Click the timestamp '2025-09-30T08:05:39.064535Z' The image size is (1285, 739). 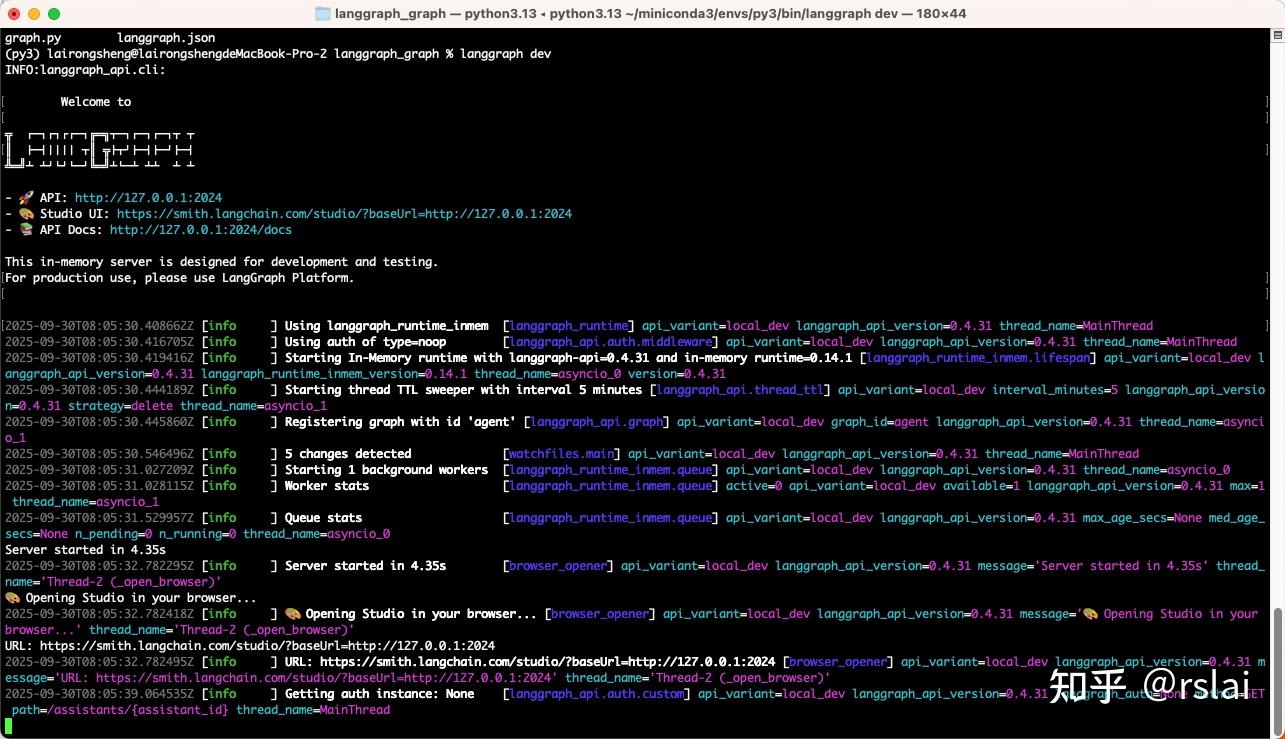[x=100, y=694]
